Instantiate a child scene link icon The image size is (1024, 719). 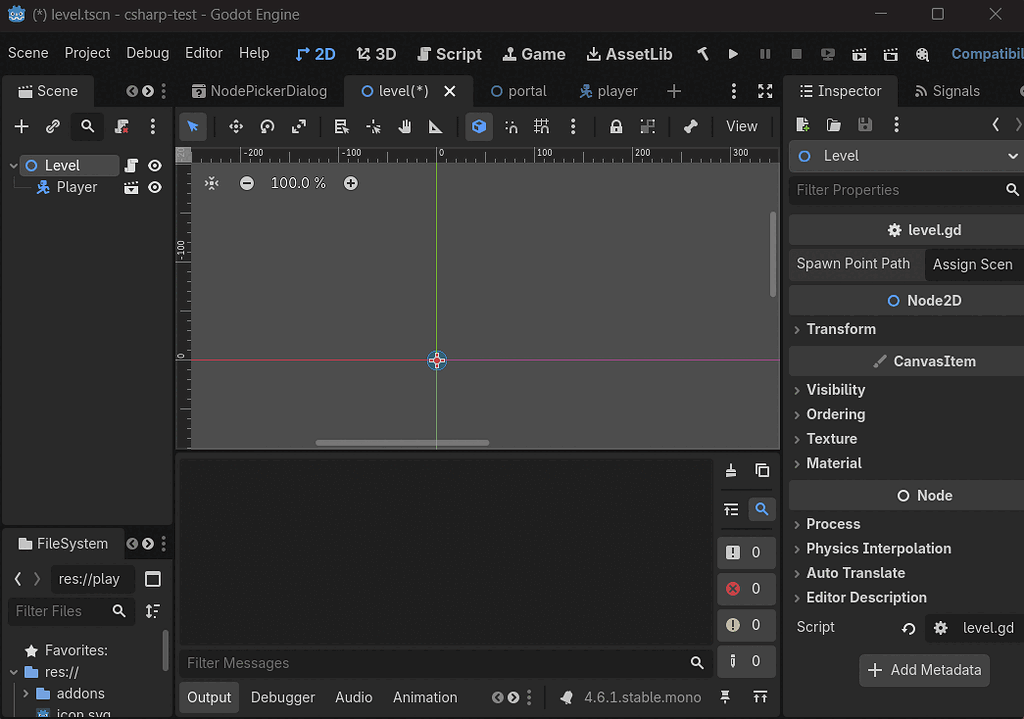click(x=53, y=126)
